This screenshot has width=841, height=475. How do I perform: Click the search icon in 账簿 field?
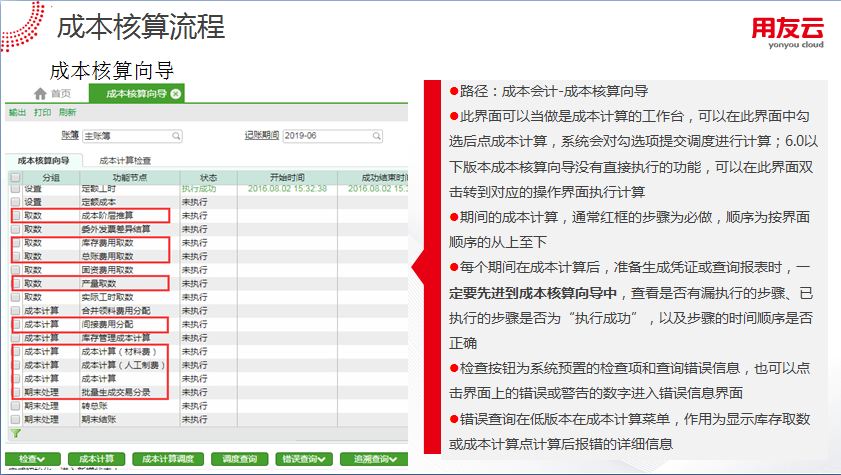[176, 135]
